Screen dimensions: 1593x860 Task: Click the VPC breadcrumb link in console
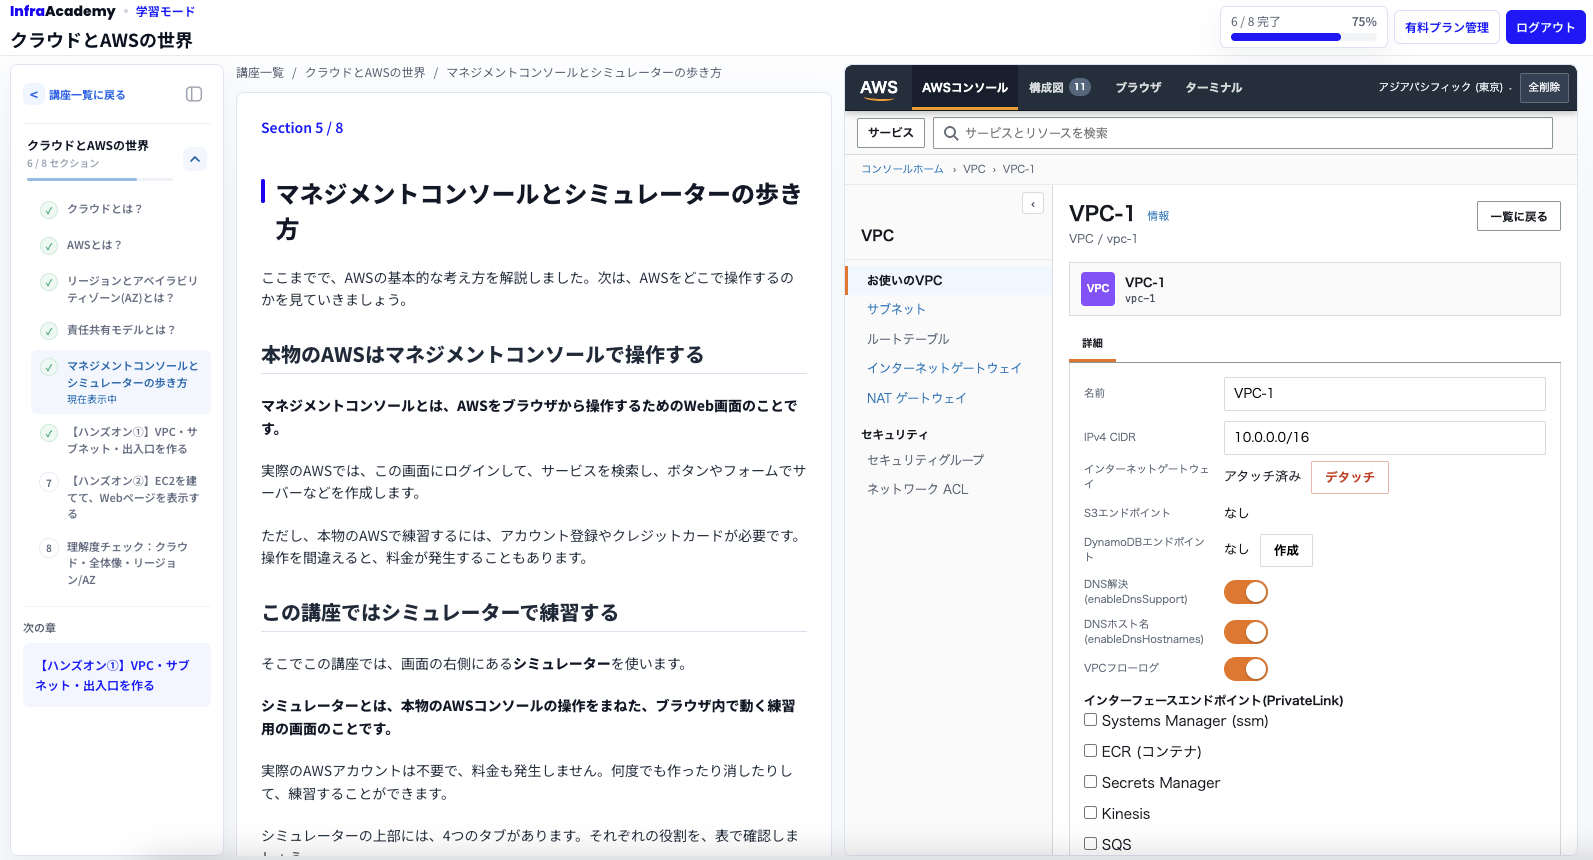(x=974, y=169)
